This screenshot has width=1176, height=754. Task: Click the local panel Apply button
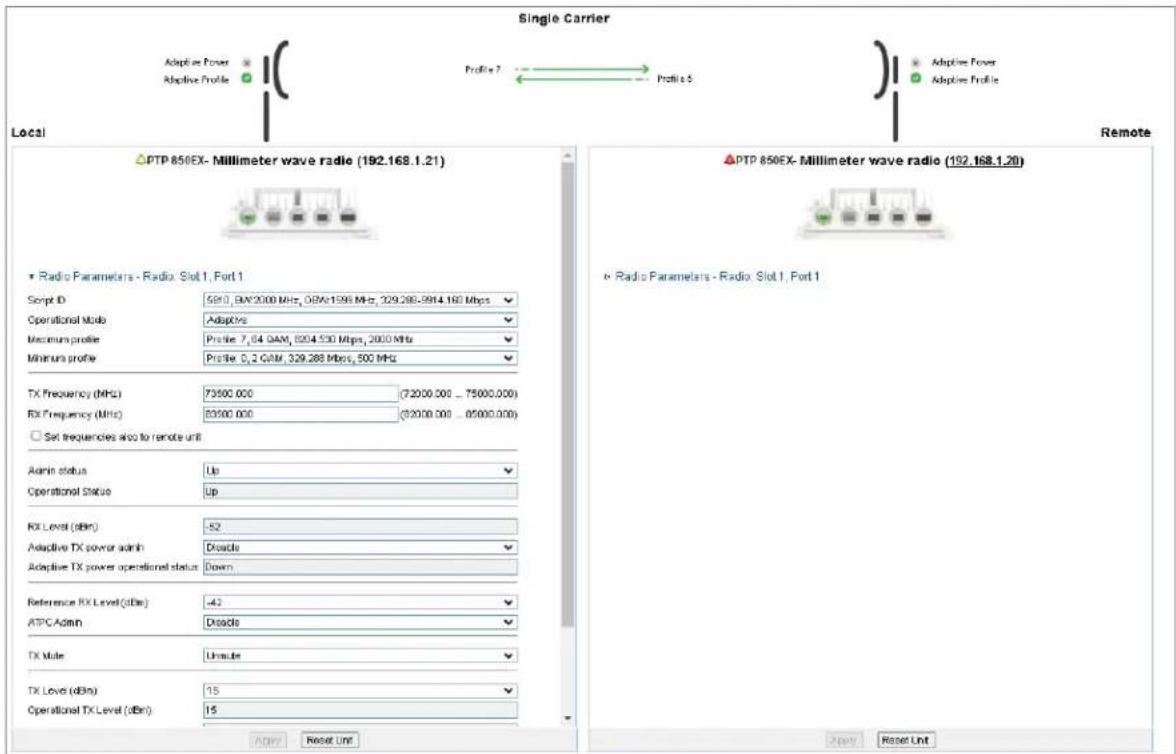268,740
